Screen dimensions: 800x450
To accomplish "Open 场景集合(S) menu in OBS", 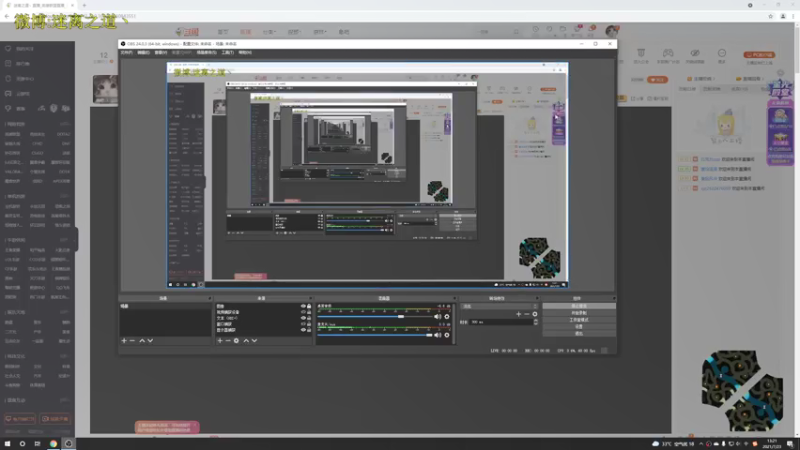I will pos(207,53).
